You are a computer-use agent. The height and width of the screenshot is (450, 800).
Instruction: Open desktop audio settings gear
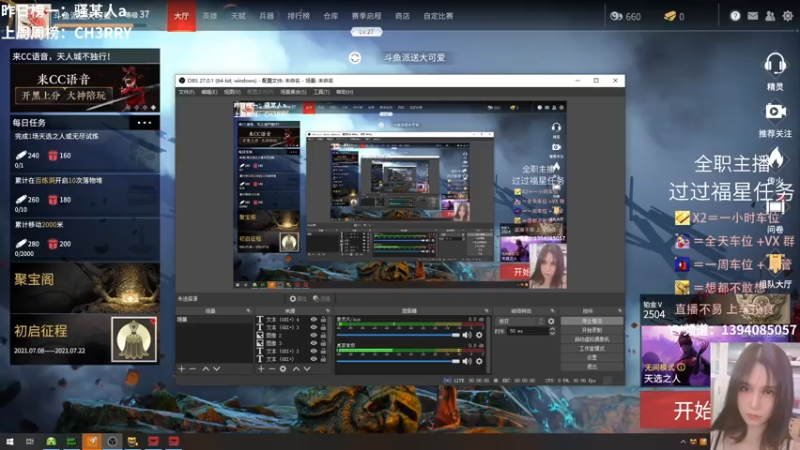(x=479, y=361)
